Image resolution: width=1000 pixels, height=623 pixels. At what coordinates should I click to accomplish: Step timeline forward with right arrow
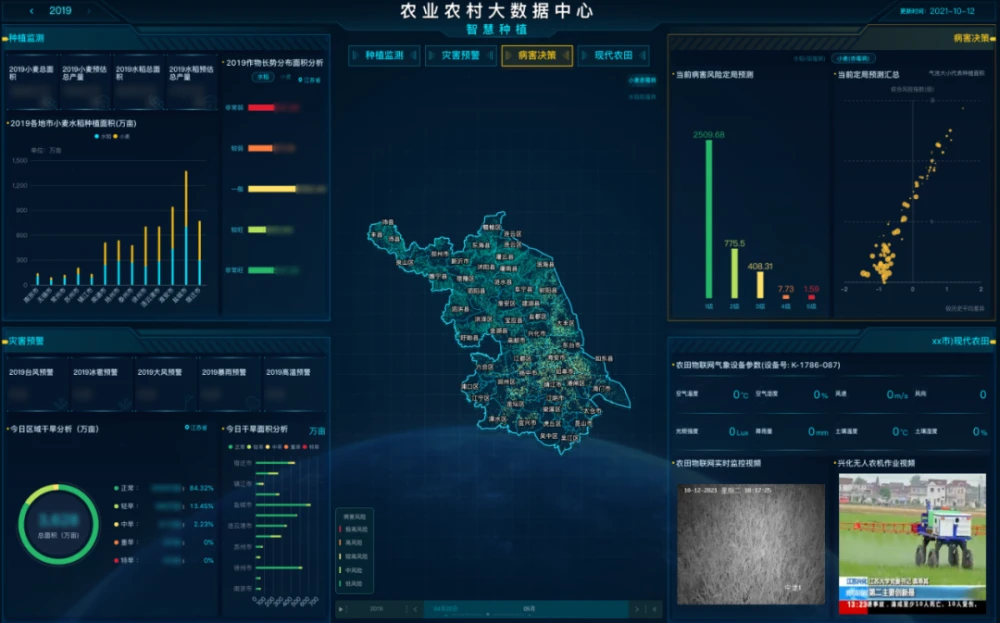coord(636,609)
